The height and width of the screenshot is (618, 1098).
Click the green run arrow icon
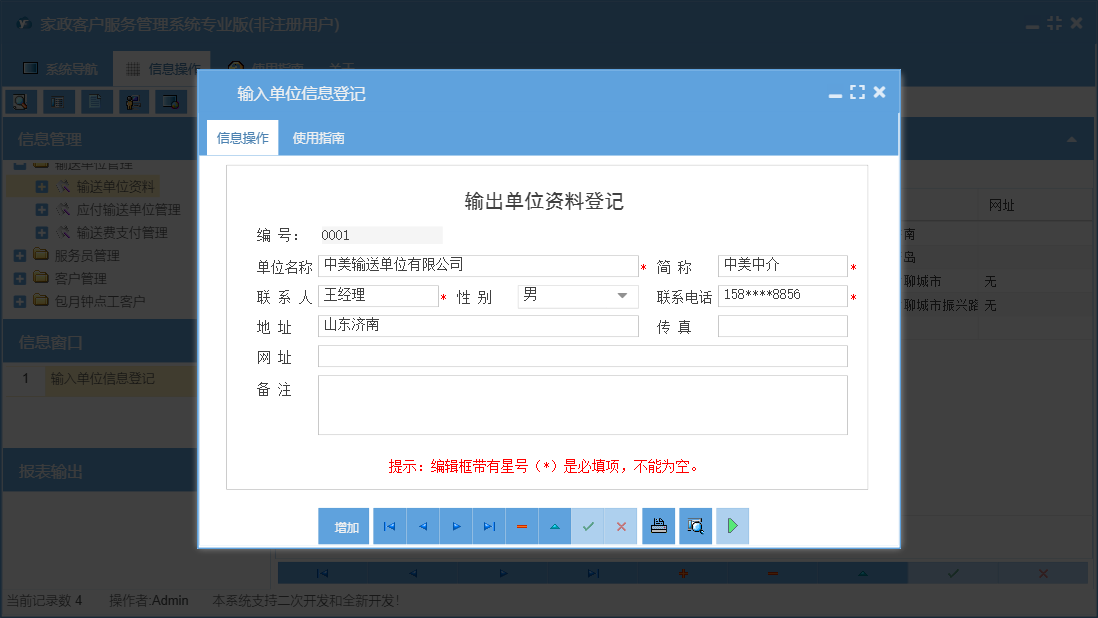[732, 525]
